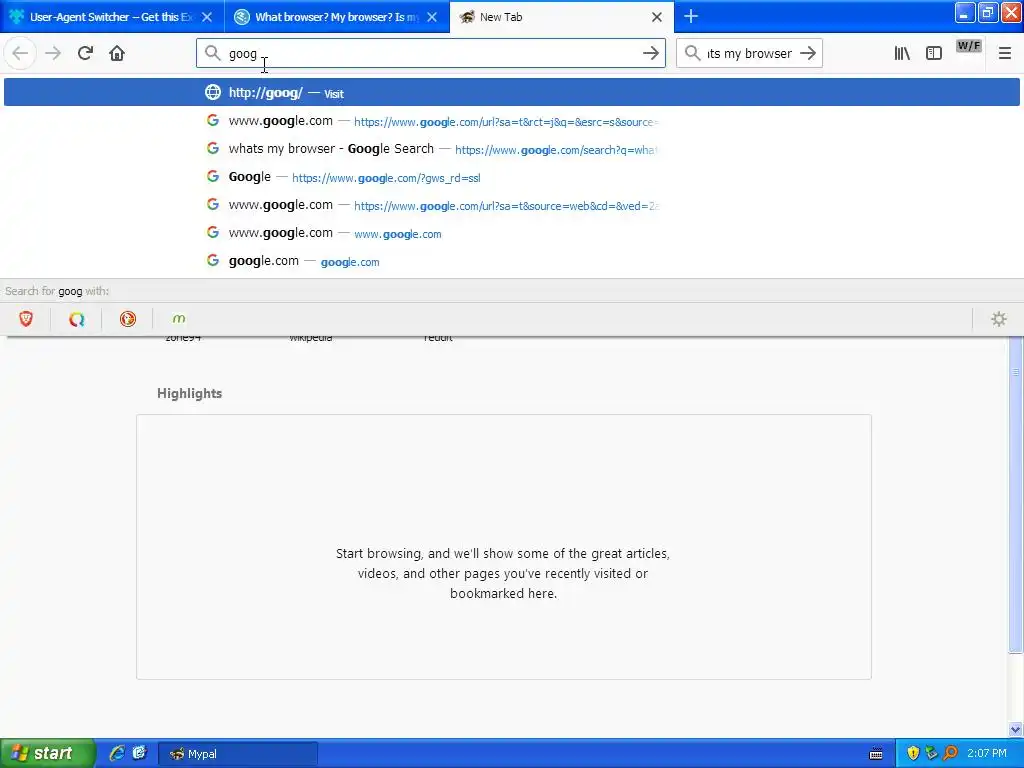Click the Highlights section heading
Screen dimensions: 1024x768
coord(189,393)
